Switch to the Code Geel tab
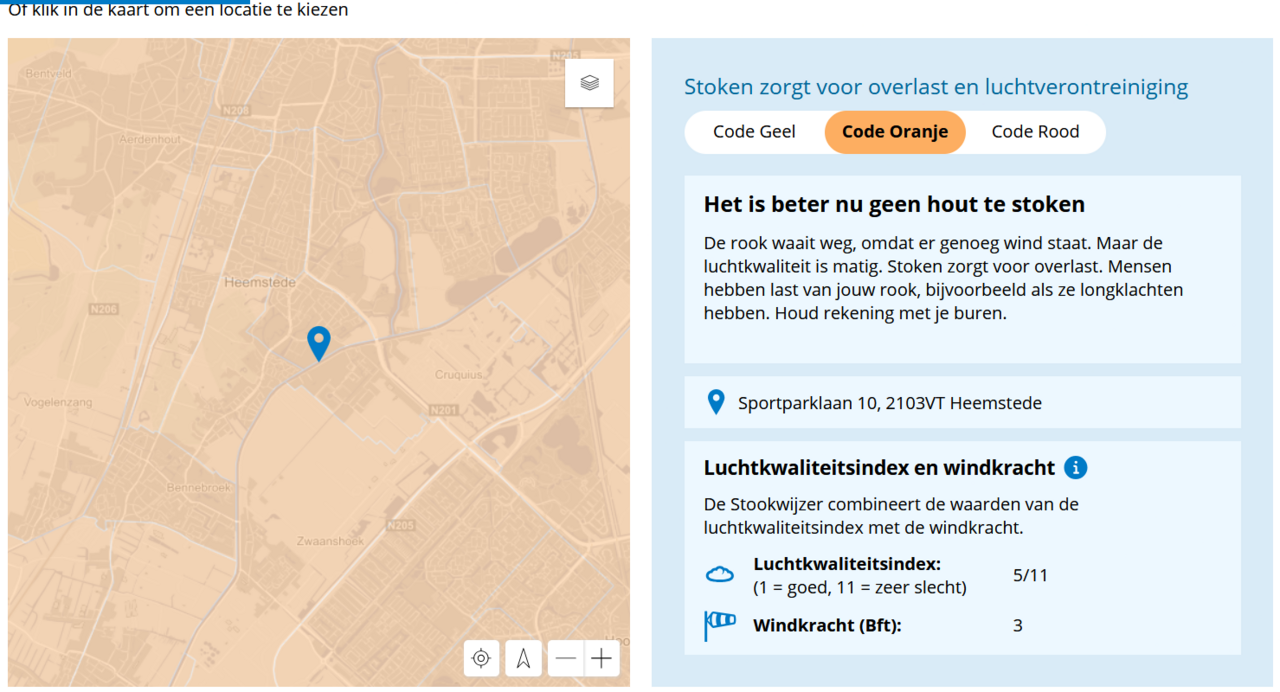The width and height of the screenshot is (1280, 692). click(755, 131)
